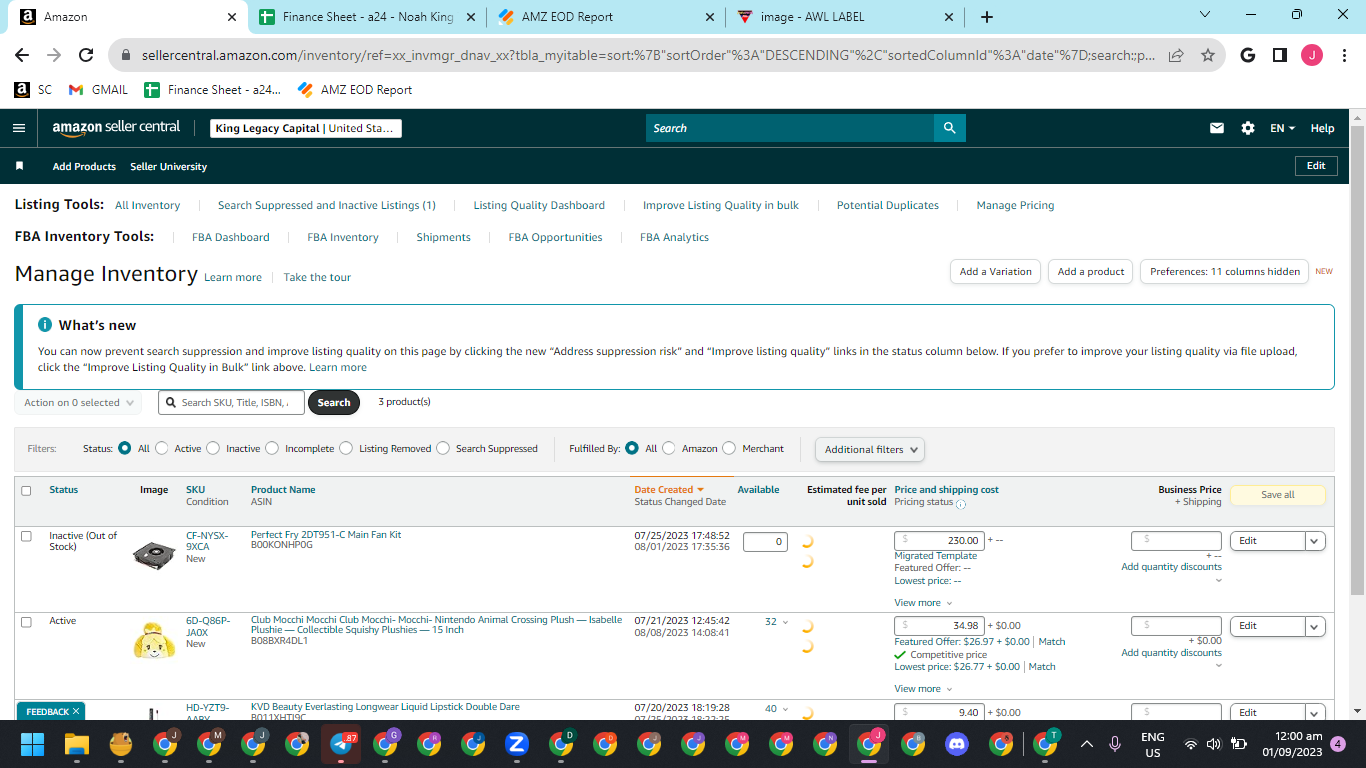Click the browser vertical scrollbar
1366x768 pixels.
pos(1357,360)
